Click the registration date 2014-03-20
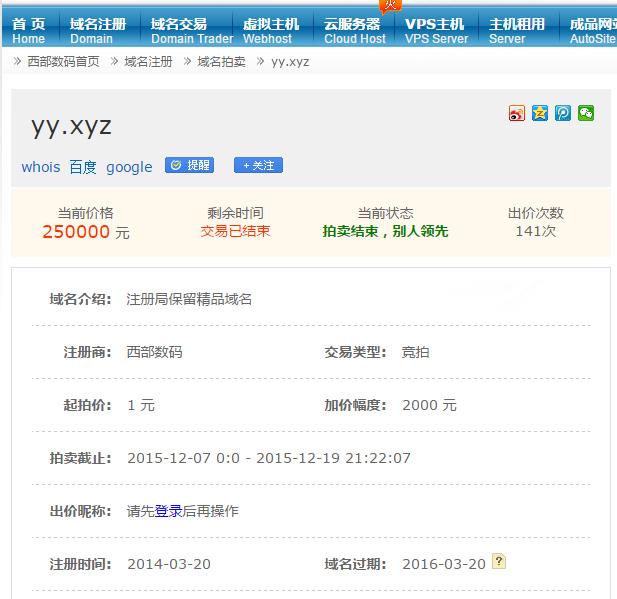The image size is (617, 599). 169,564
